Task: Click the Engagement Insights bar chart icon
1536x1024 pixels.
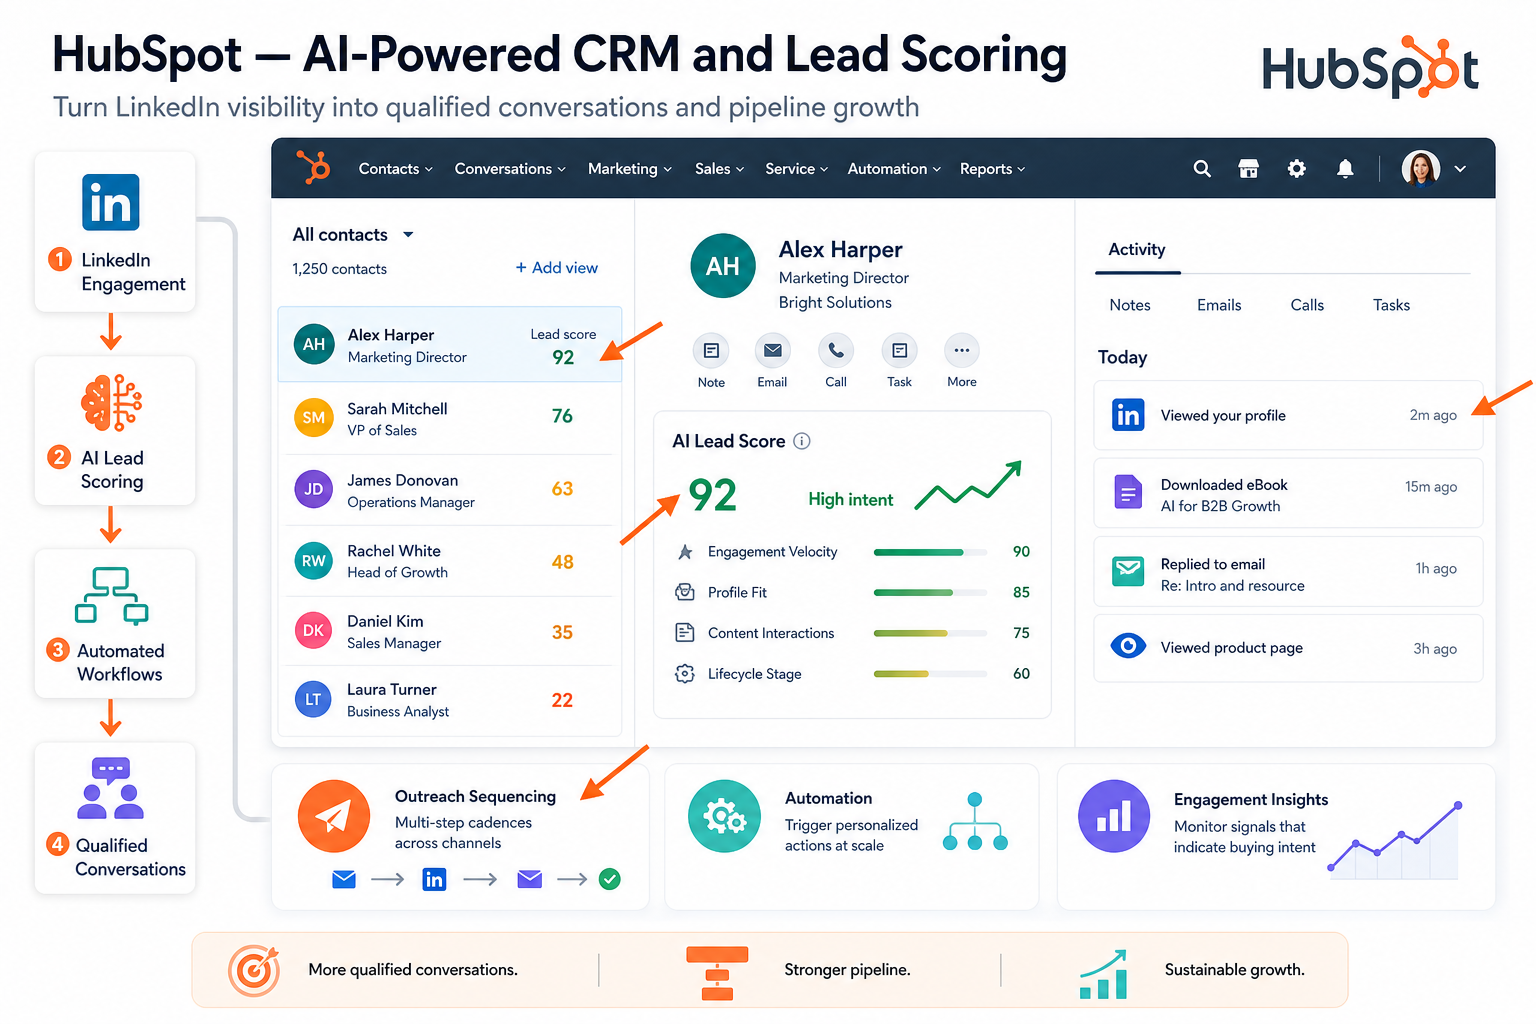Action: tap(1114, 816)
